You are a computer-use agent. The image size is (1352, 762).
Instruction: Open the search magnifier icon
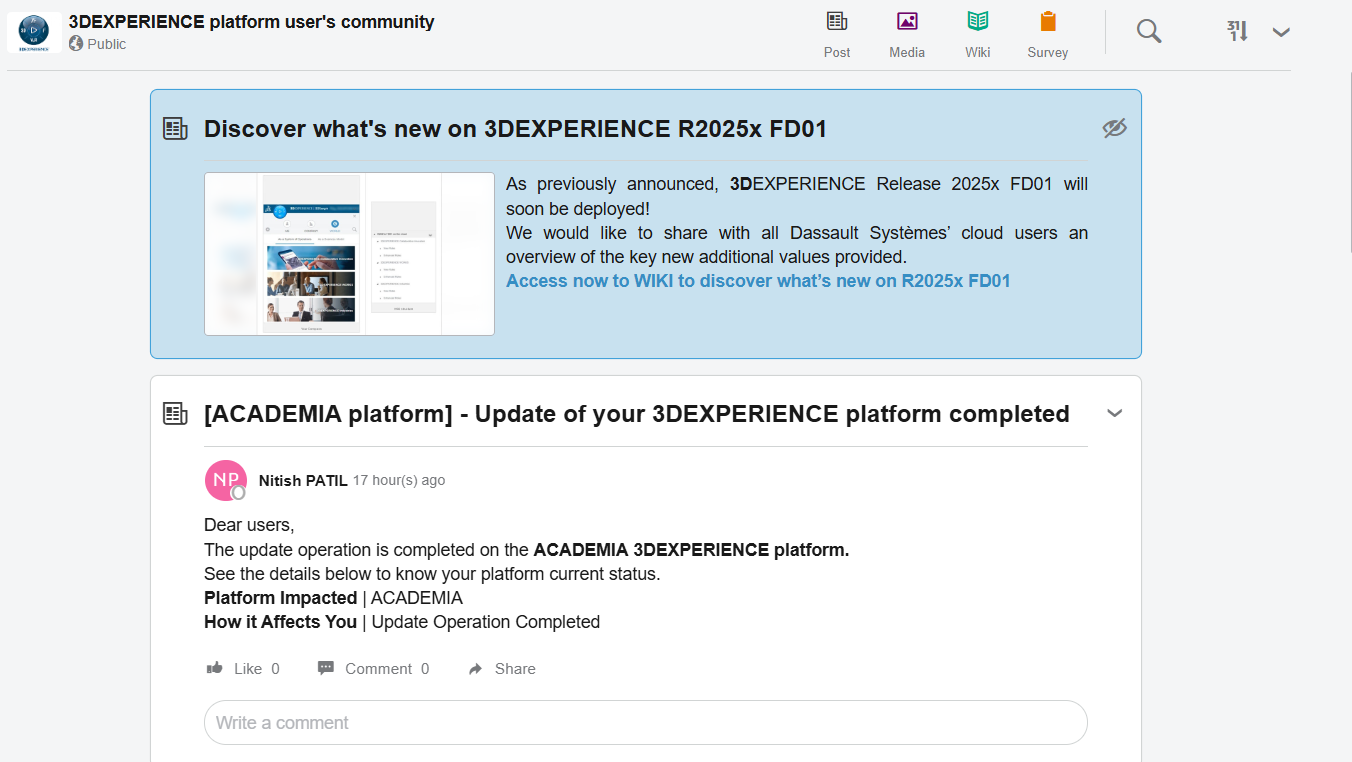[x=1149, y=32]
